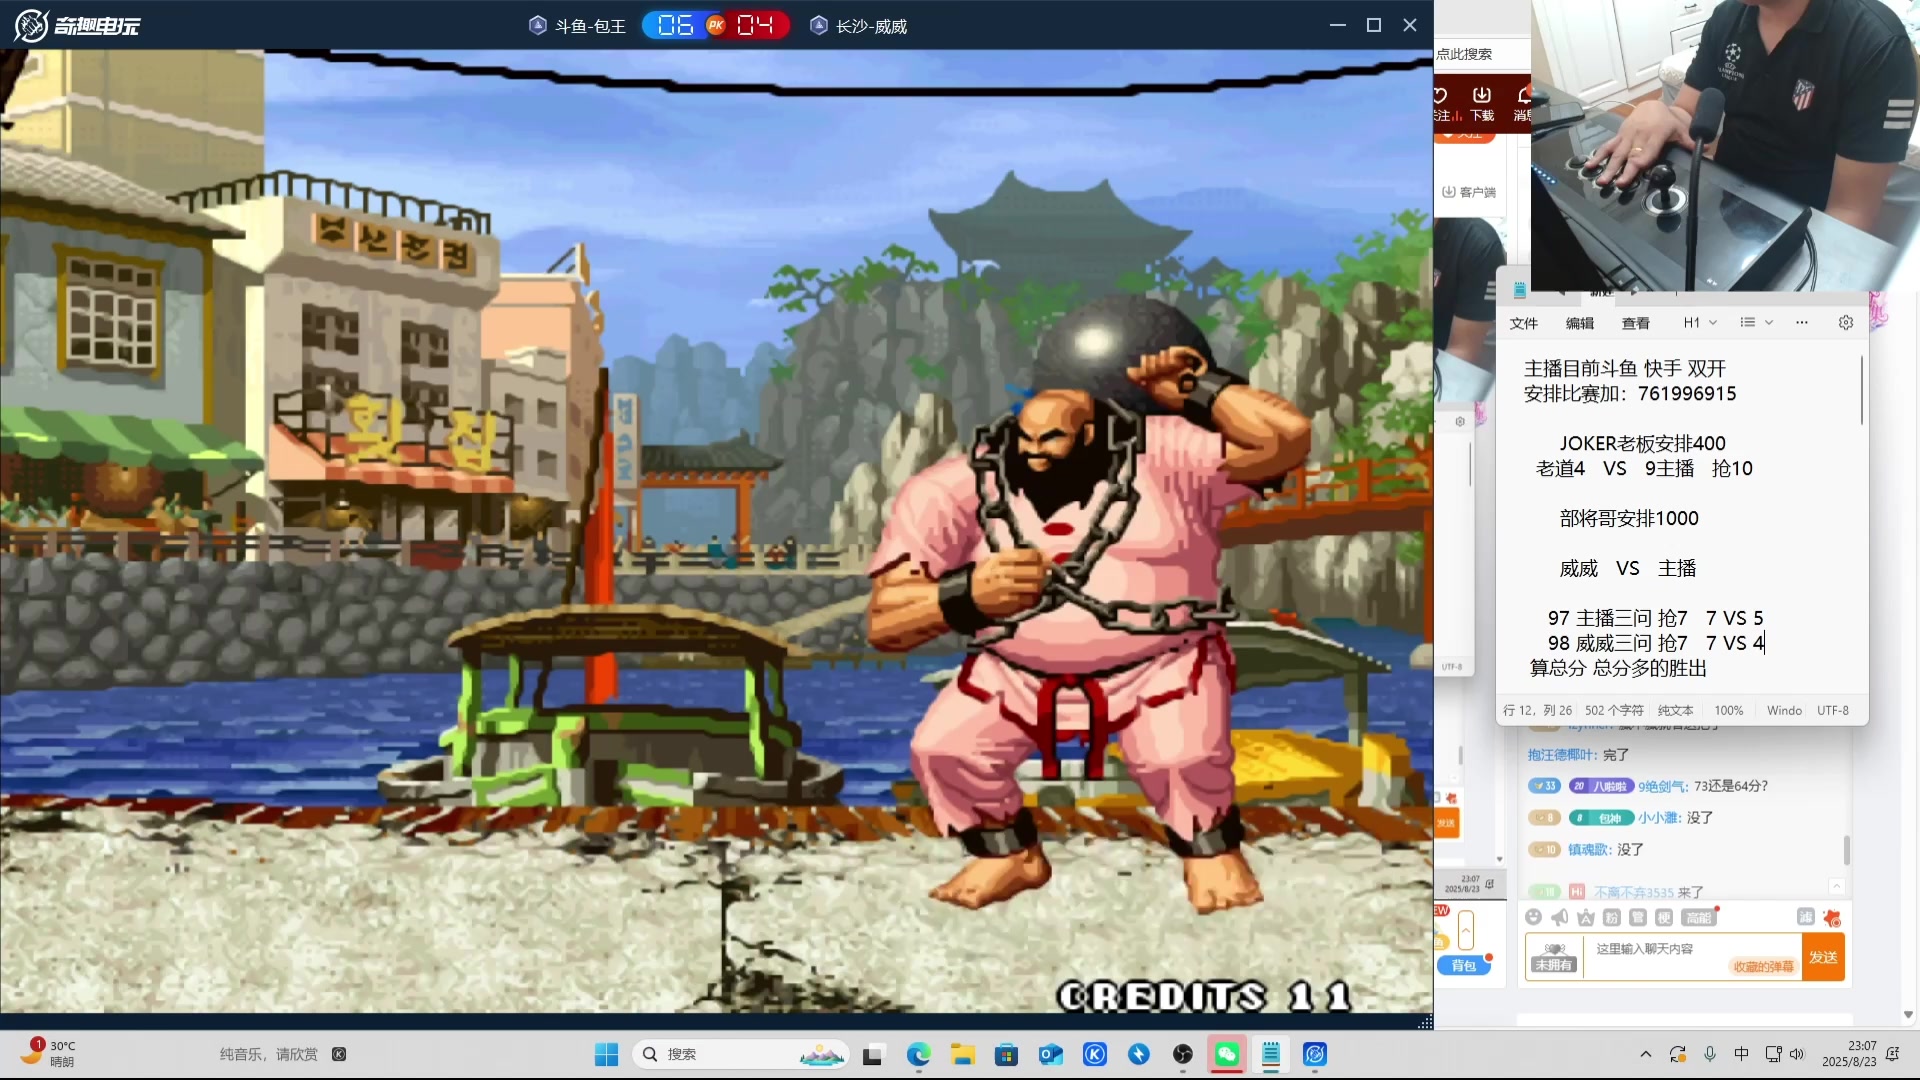Click the taskbar clock 23:07
This screenshot has height=1080, width=1920.
point(1849,1054)
